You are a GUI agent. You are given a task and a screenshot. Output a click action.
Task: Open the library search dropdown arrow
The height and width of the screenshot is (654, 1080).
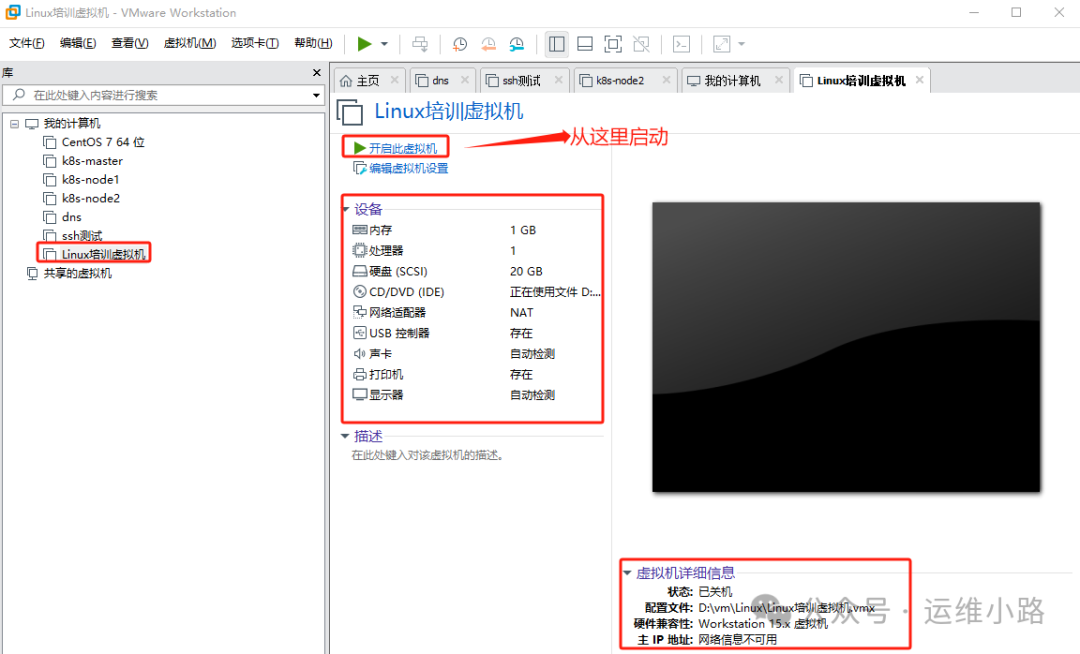tap(316, 95)
